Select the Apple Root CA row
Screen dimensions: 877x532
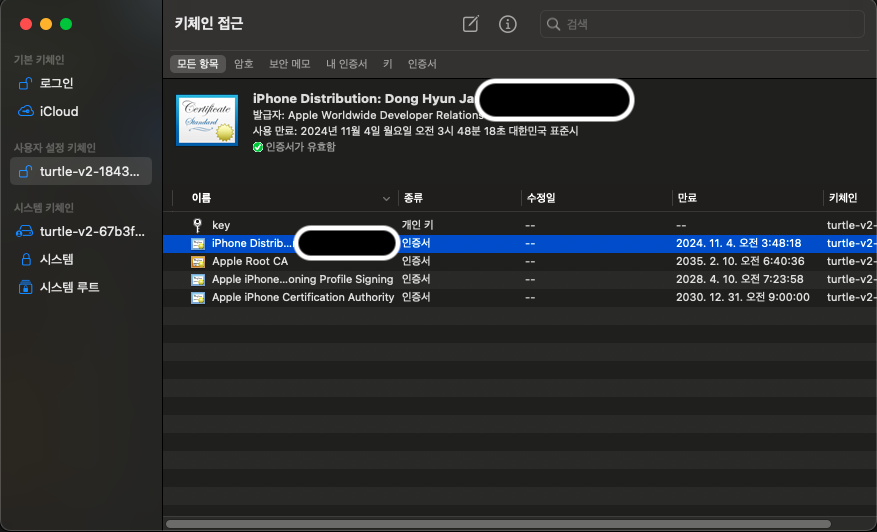(x=520, y=261)
